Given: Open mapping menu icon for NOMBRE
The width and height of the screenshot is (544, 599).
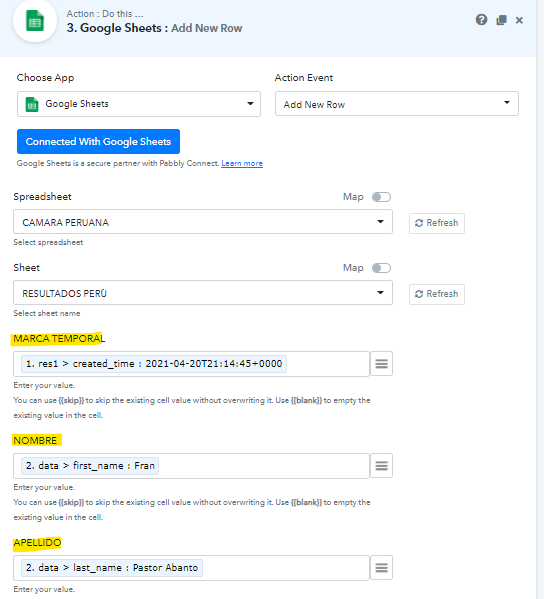Looking at the screenshot, I should (381, 466).
